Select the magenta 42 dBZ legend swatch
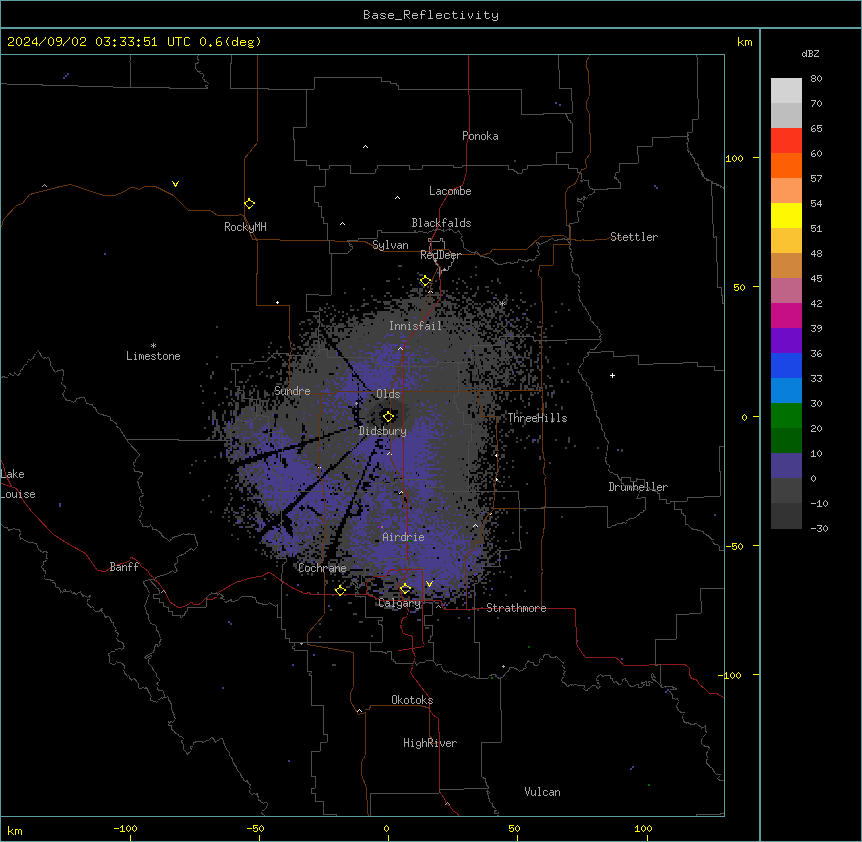The width and height of the screenshot is (862, 842). 786,315
